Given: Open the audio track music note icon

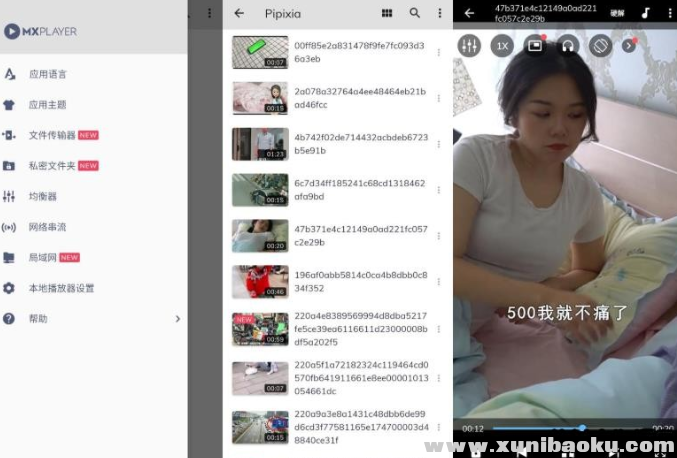Looking at the screenshot, I should 646,13.
